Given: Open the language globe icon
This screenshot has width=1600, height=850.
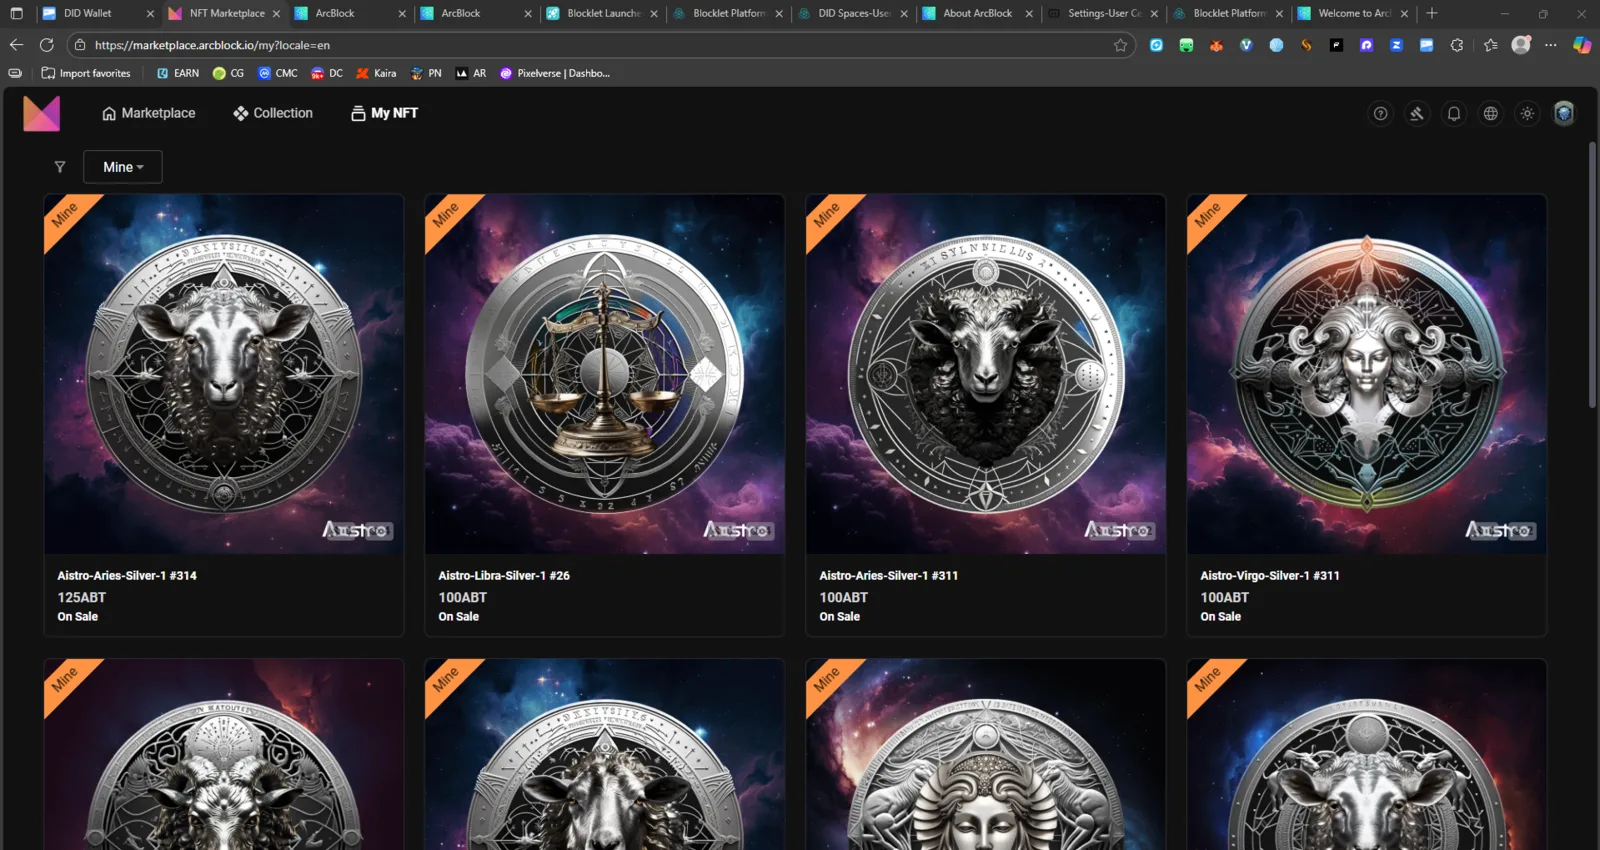Looking at the screenshot, I should coord(1491,114).
